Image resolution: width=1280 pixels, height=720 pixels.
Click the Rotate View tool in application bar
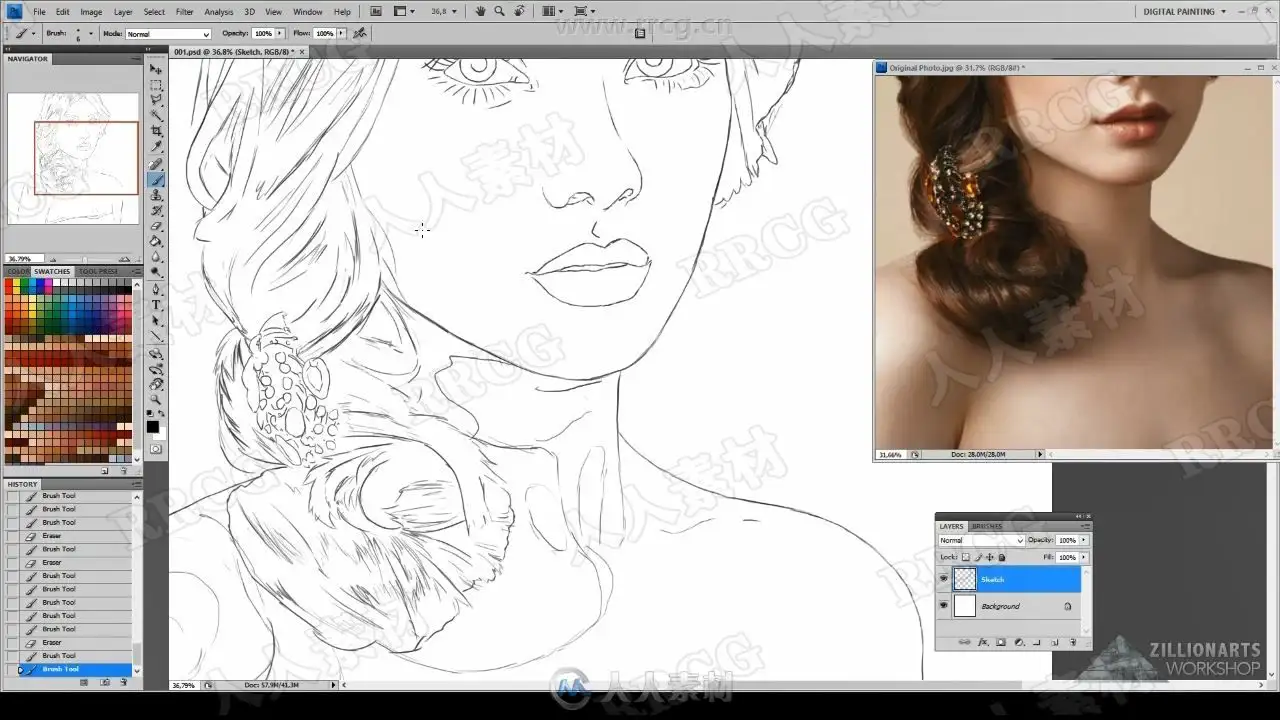[519, 11]
